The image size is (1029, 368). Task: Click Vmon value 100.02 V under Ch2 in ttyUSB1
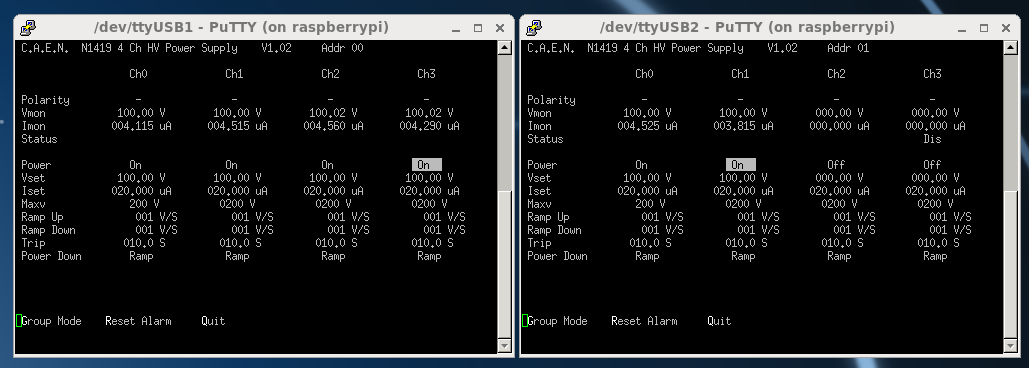(x=333, y=113)
